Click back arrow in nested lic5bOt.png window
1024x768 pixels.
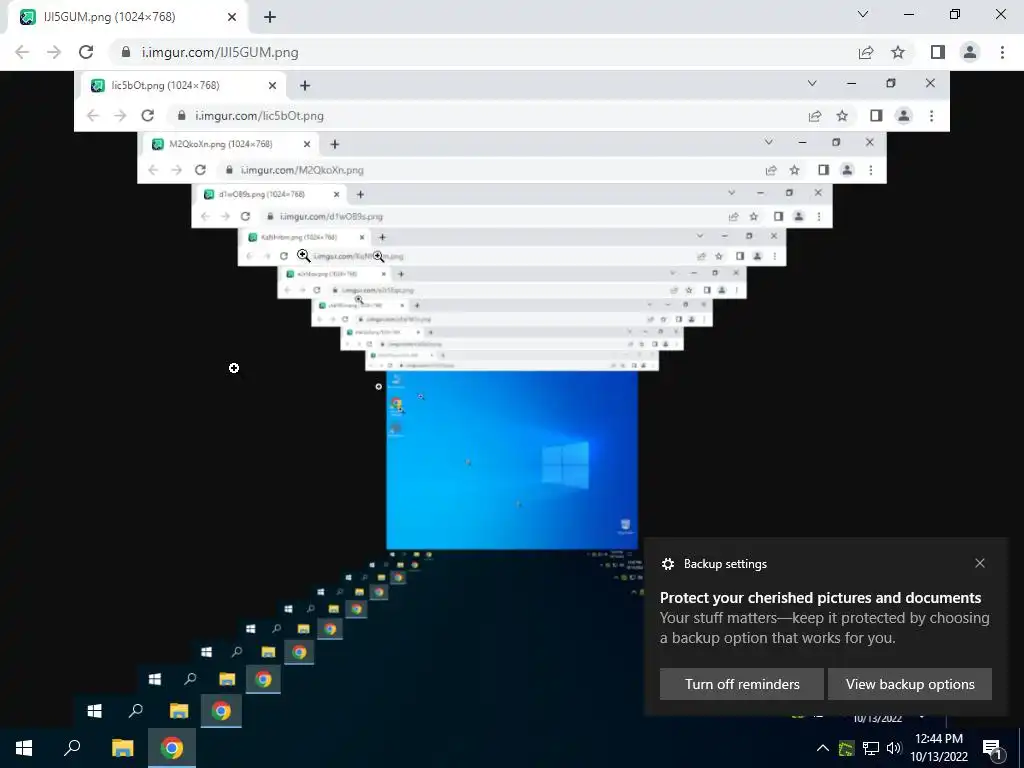click(x=93, y=116)
